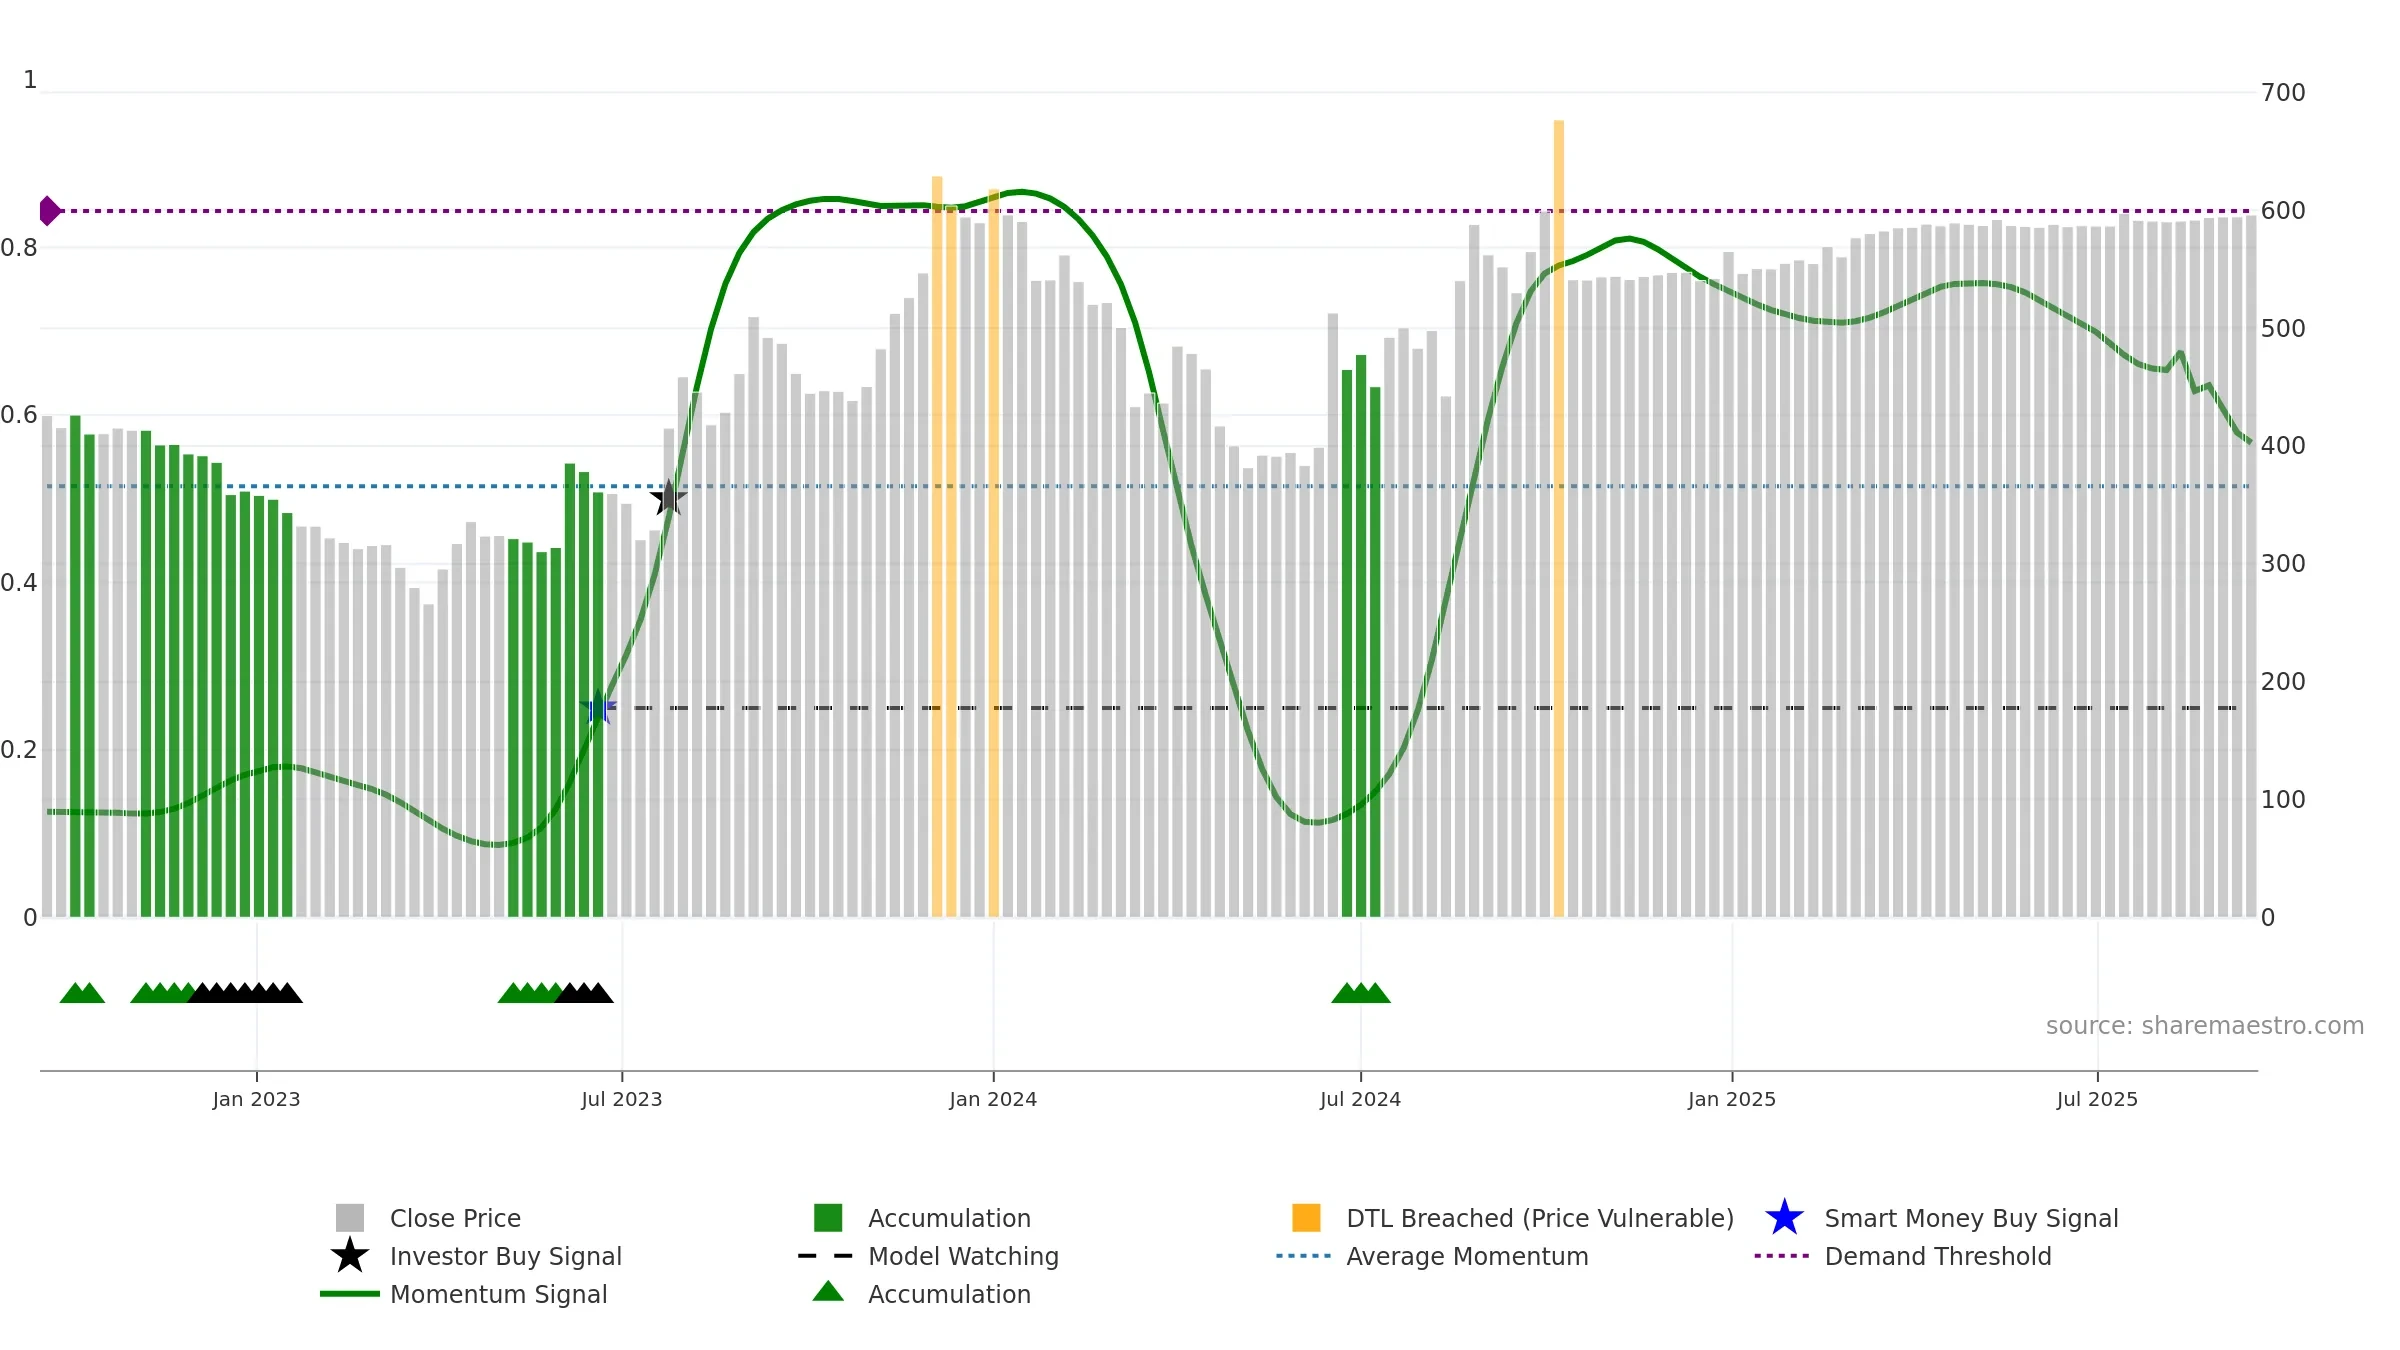Click the black Investor Buy Signal star on chart

pos(668,497)
